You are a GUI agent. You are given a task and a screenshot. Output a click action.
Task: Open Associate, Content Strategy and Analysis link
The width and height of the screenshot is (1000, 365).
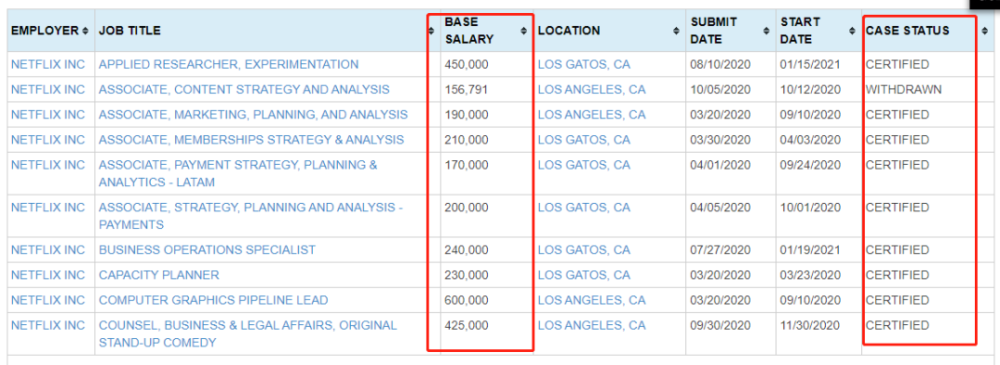point(244,89)
